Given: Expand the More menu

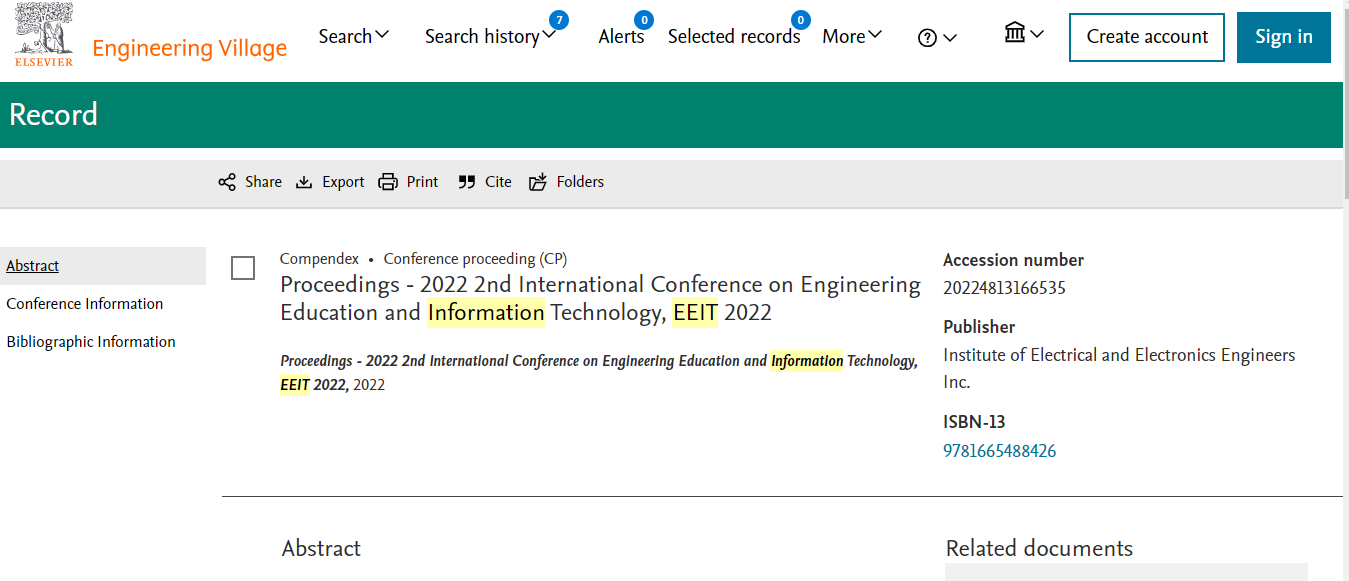Looking at the screenshot, I should point(852,36).
